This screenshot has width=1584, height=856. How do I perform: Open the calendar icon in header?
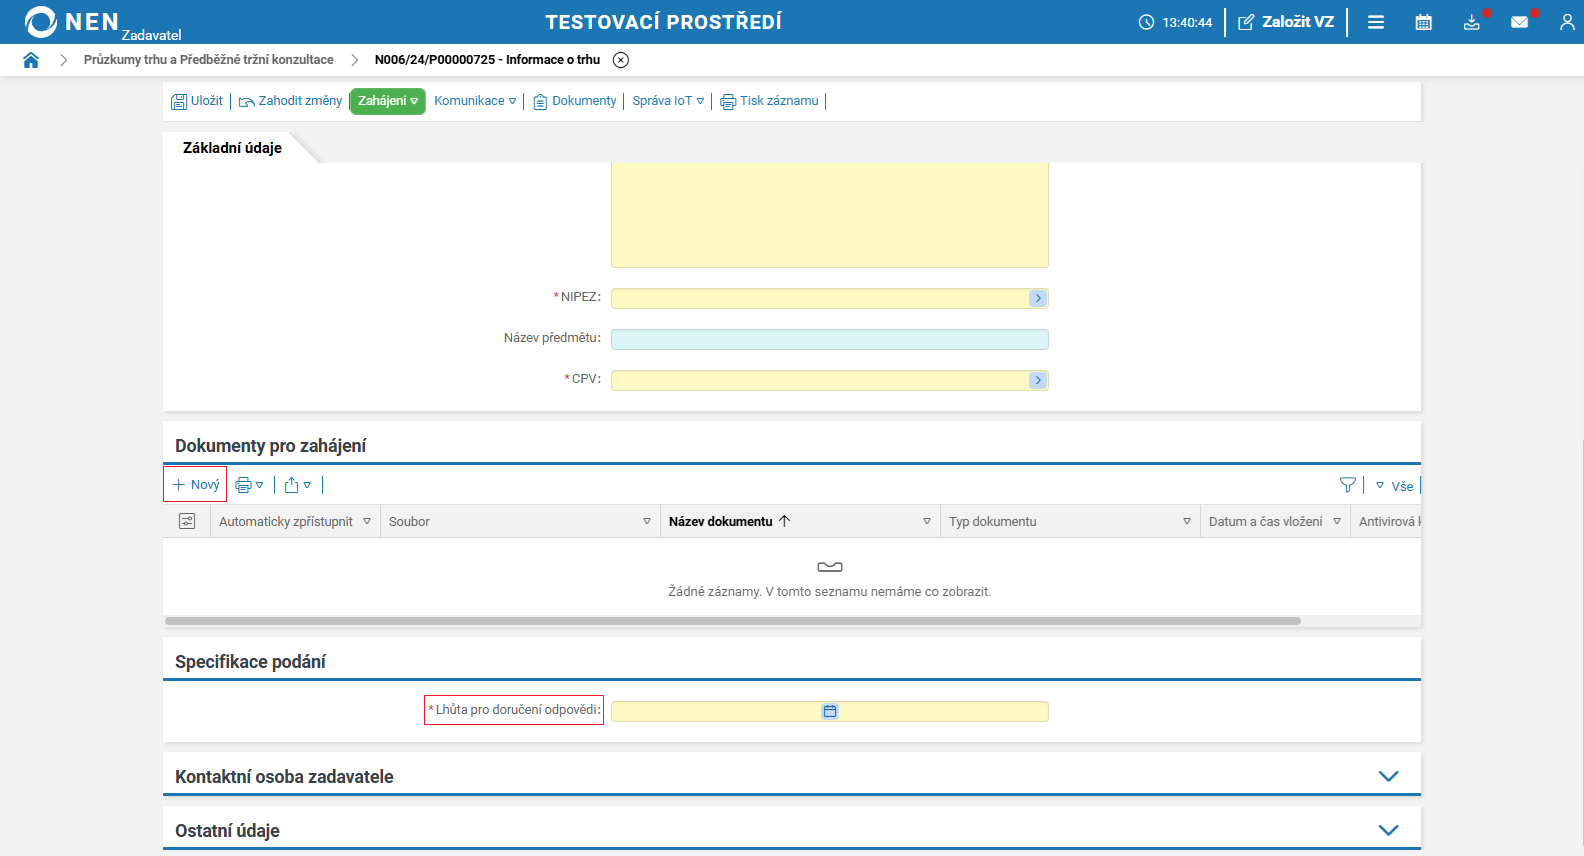pyautogui.click(x=1423, y=22)
